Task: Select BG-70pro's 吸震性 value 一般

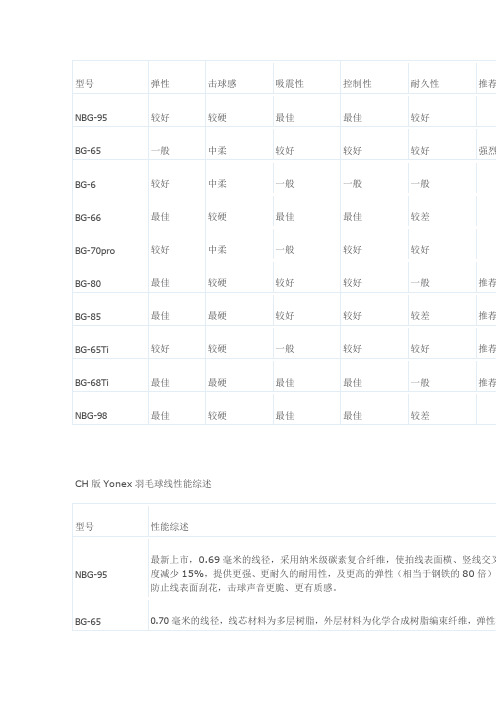Action: 285,249
